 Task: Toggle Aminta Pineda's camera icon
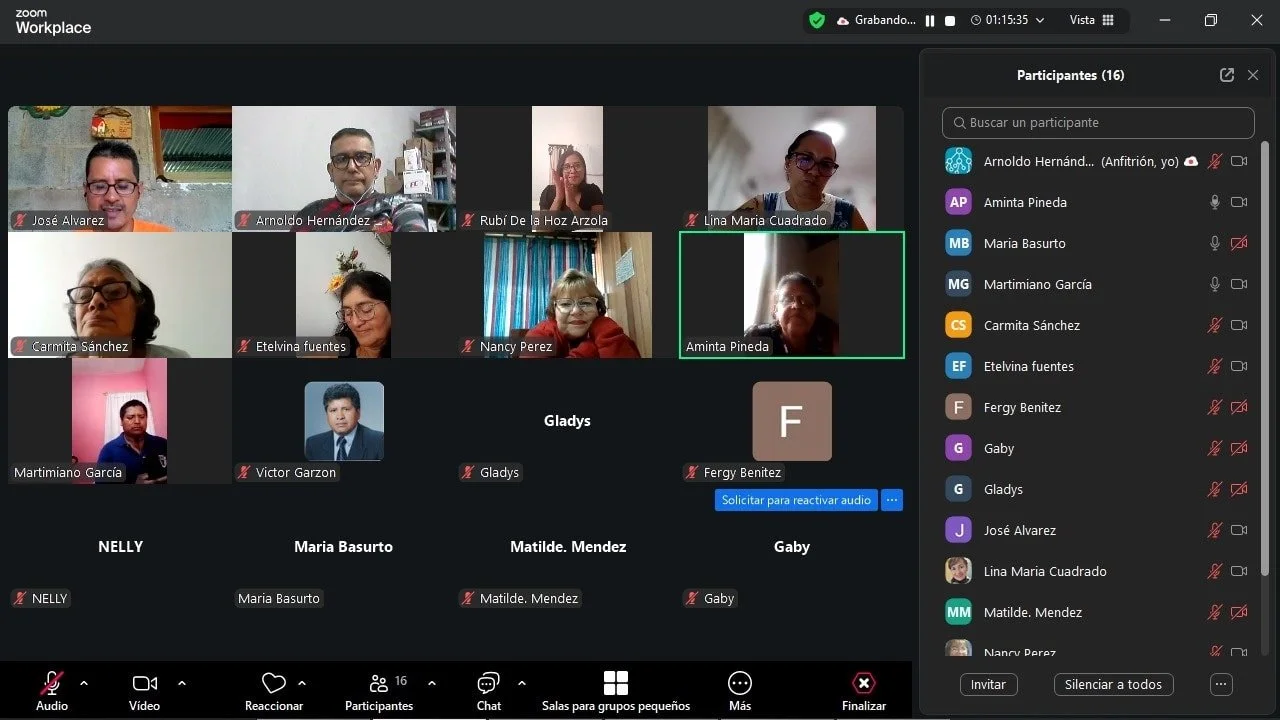tap(1239, 202)
